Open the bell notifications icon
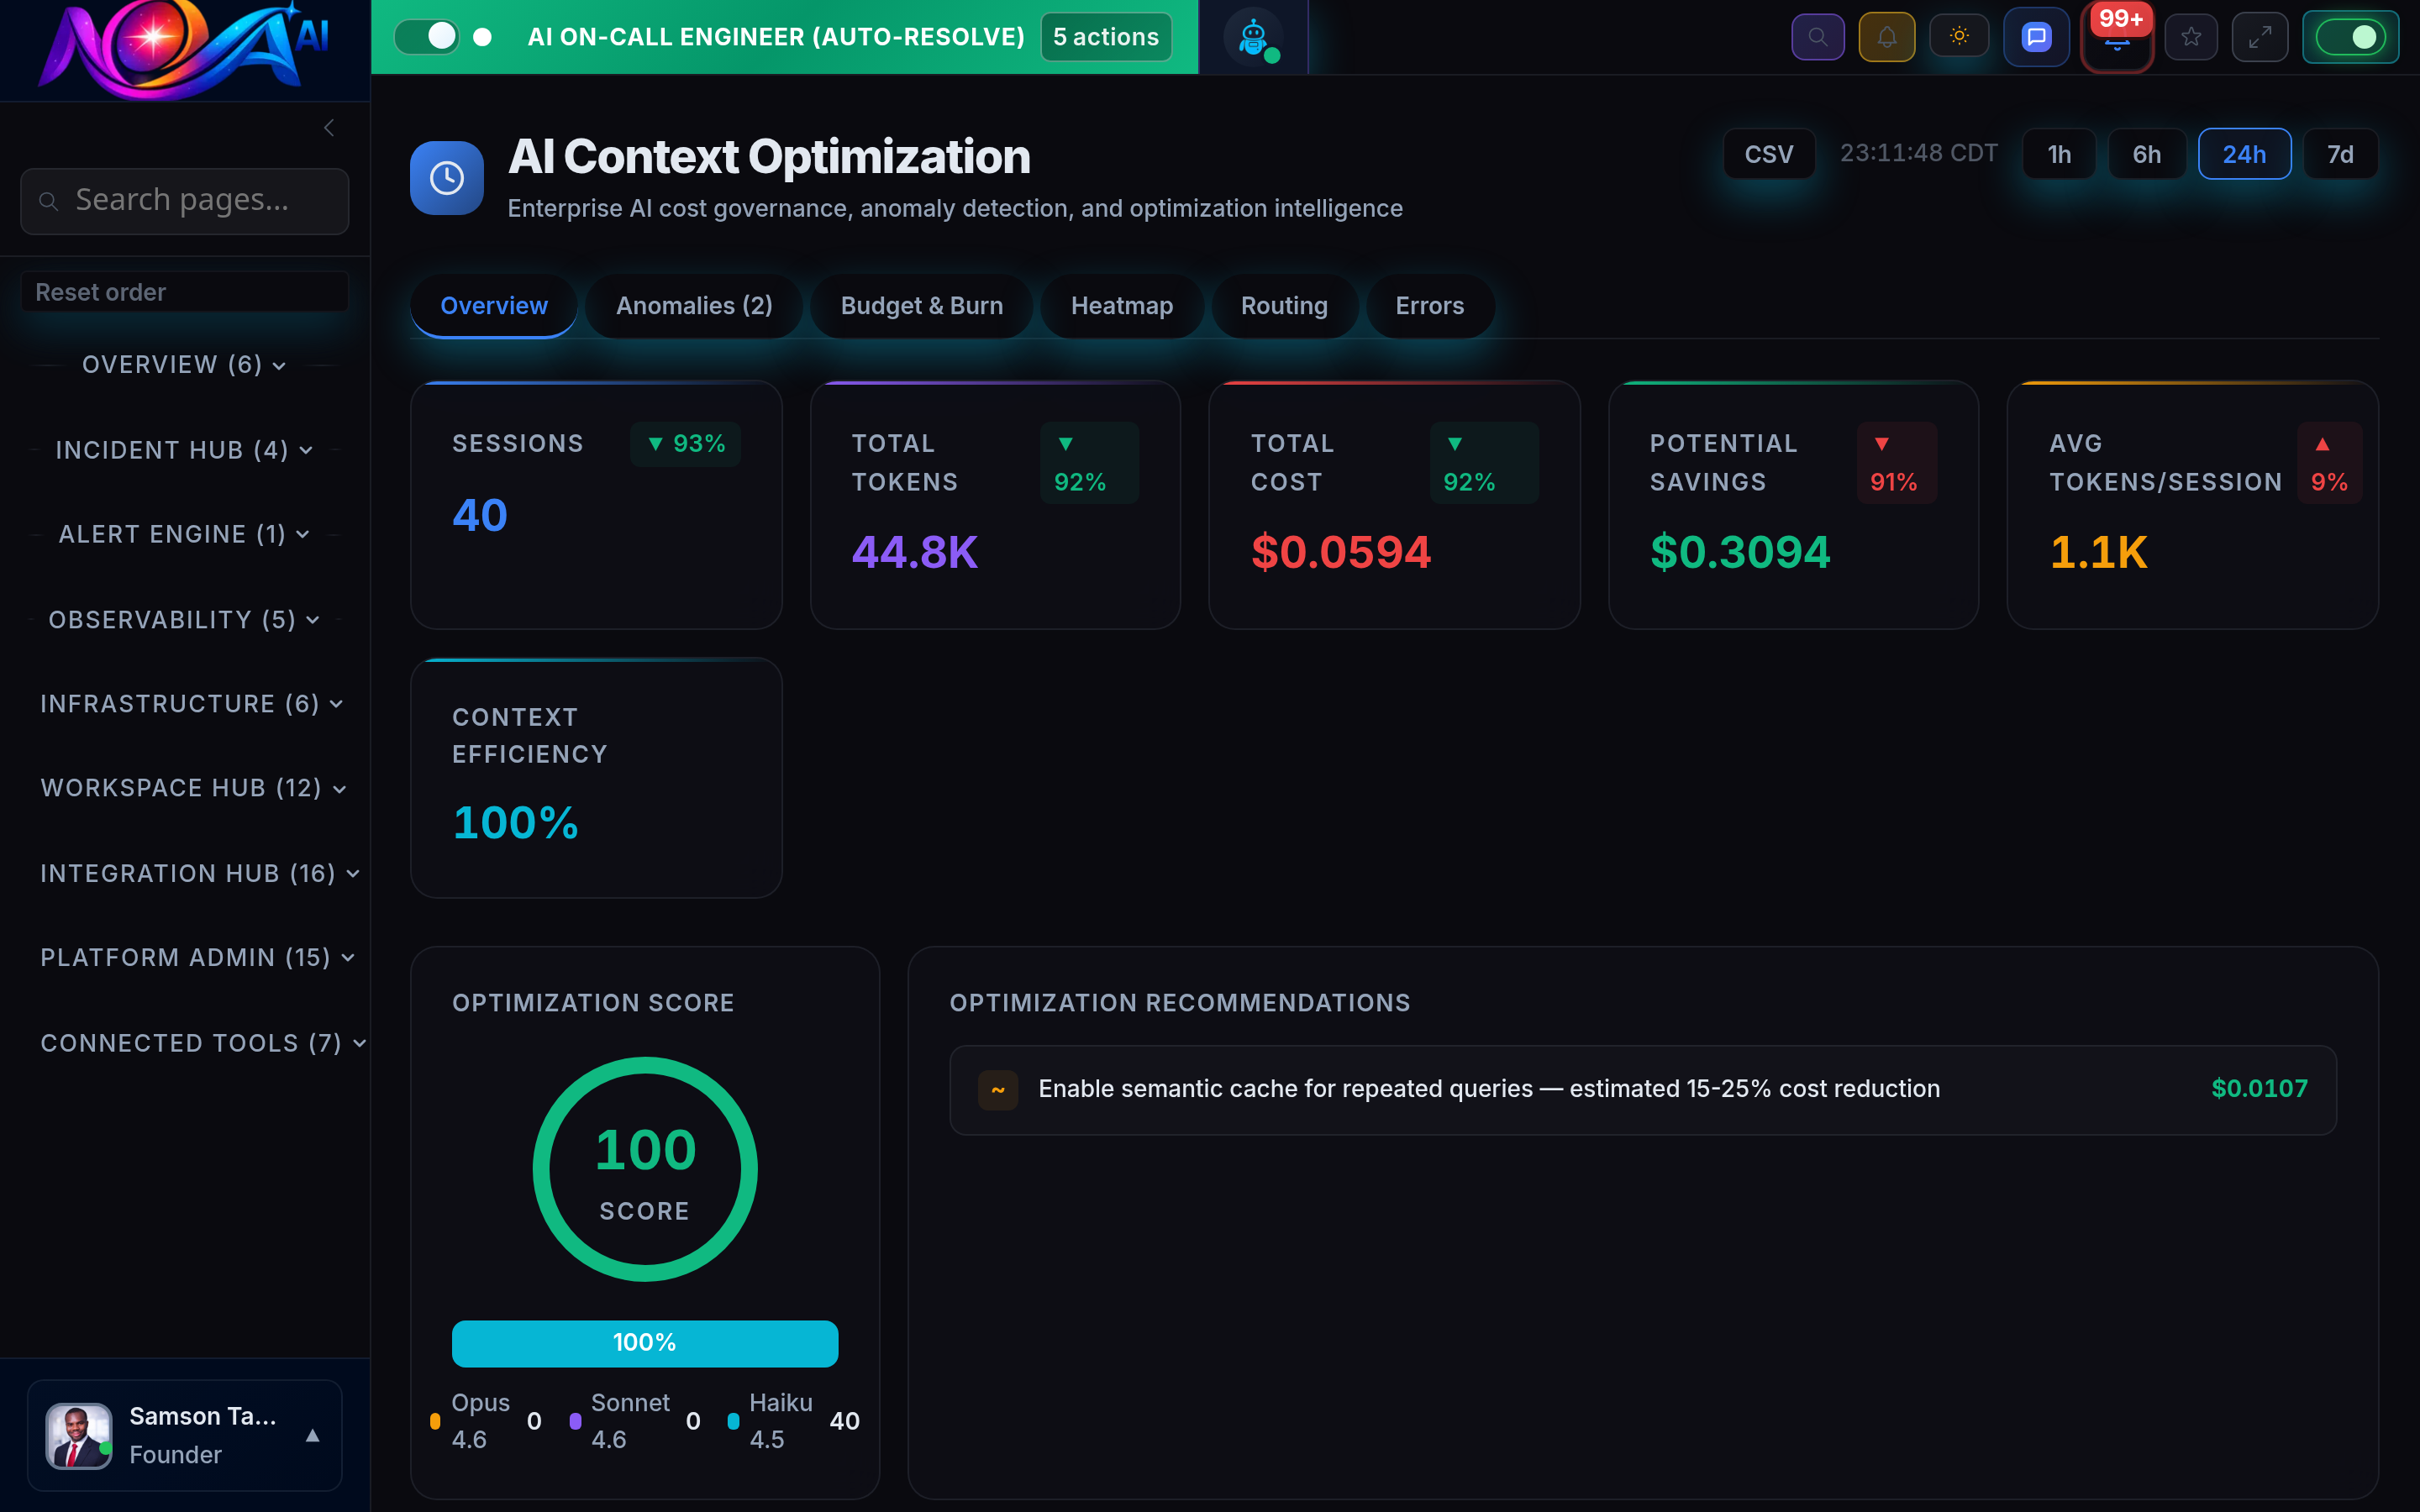 tap(1887, 36)
